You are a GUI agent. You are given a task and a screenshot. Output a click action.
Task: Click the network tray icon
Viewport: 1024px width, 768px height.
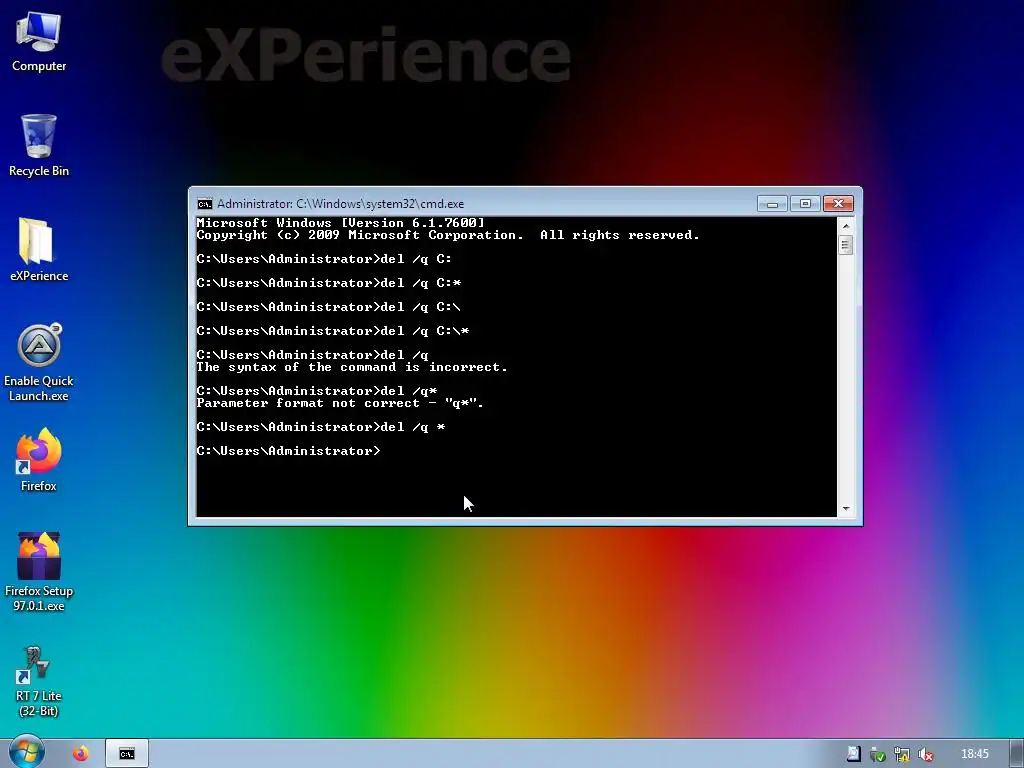point(902,754)
